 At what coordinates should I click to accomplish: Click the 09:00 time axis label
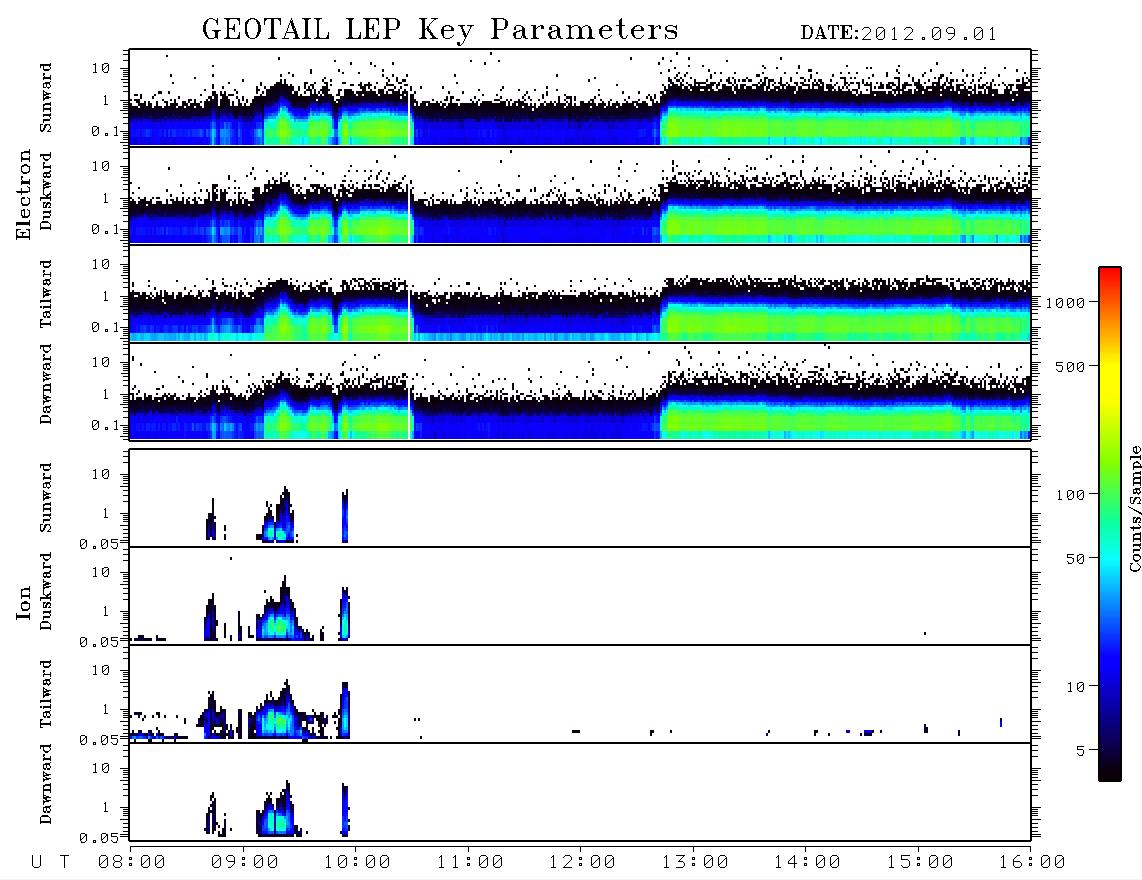[x=245, y=862]
